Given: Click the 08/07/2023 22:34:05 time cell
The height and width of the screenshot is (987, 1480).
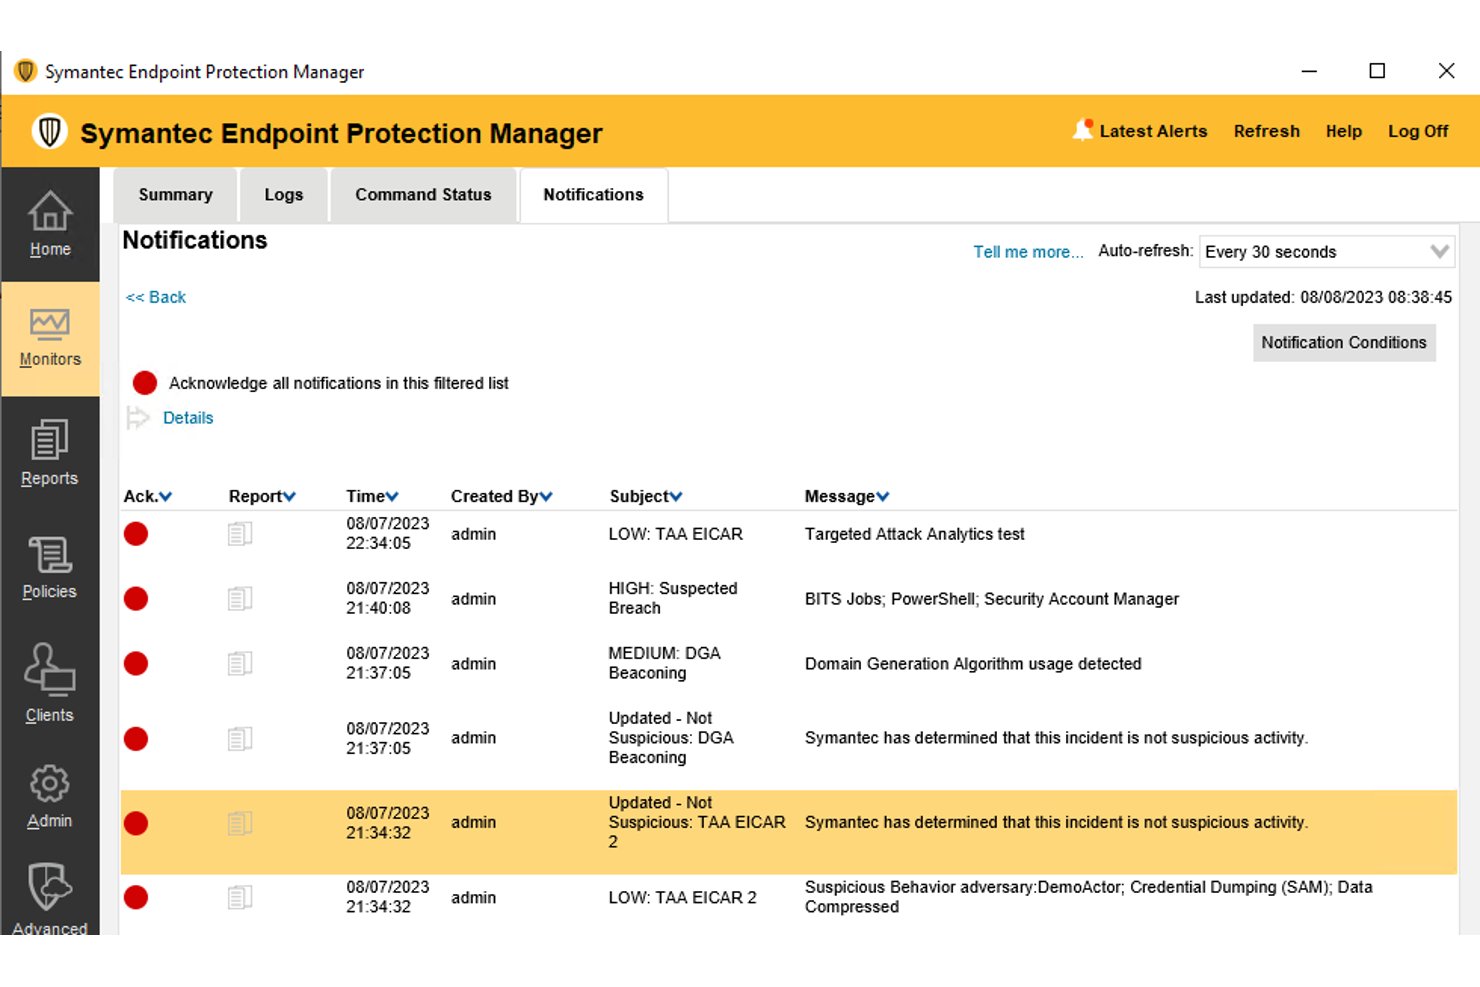Looking at the screenshot, I should pyautogui.click(x=388, y=533).
